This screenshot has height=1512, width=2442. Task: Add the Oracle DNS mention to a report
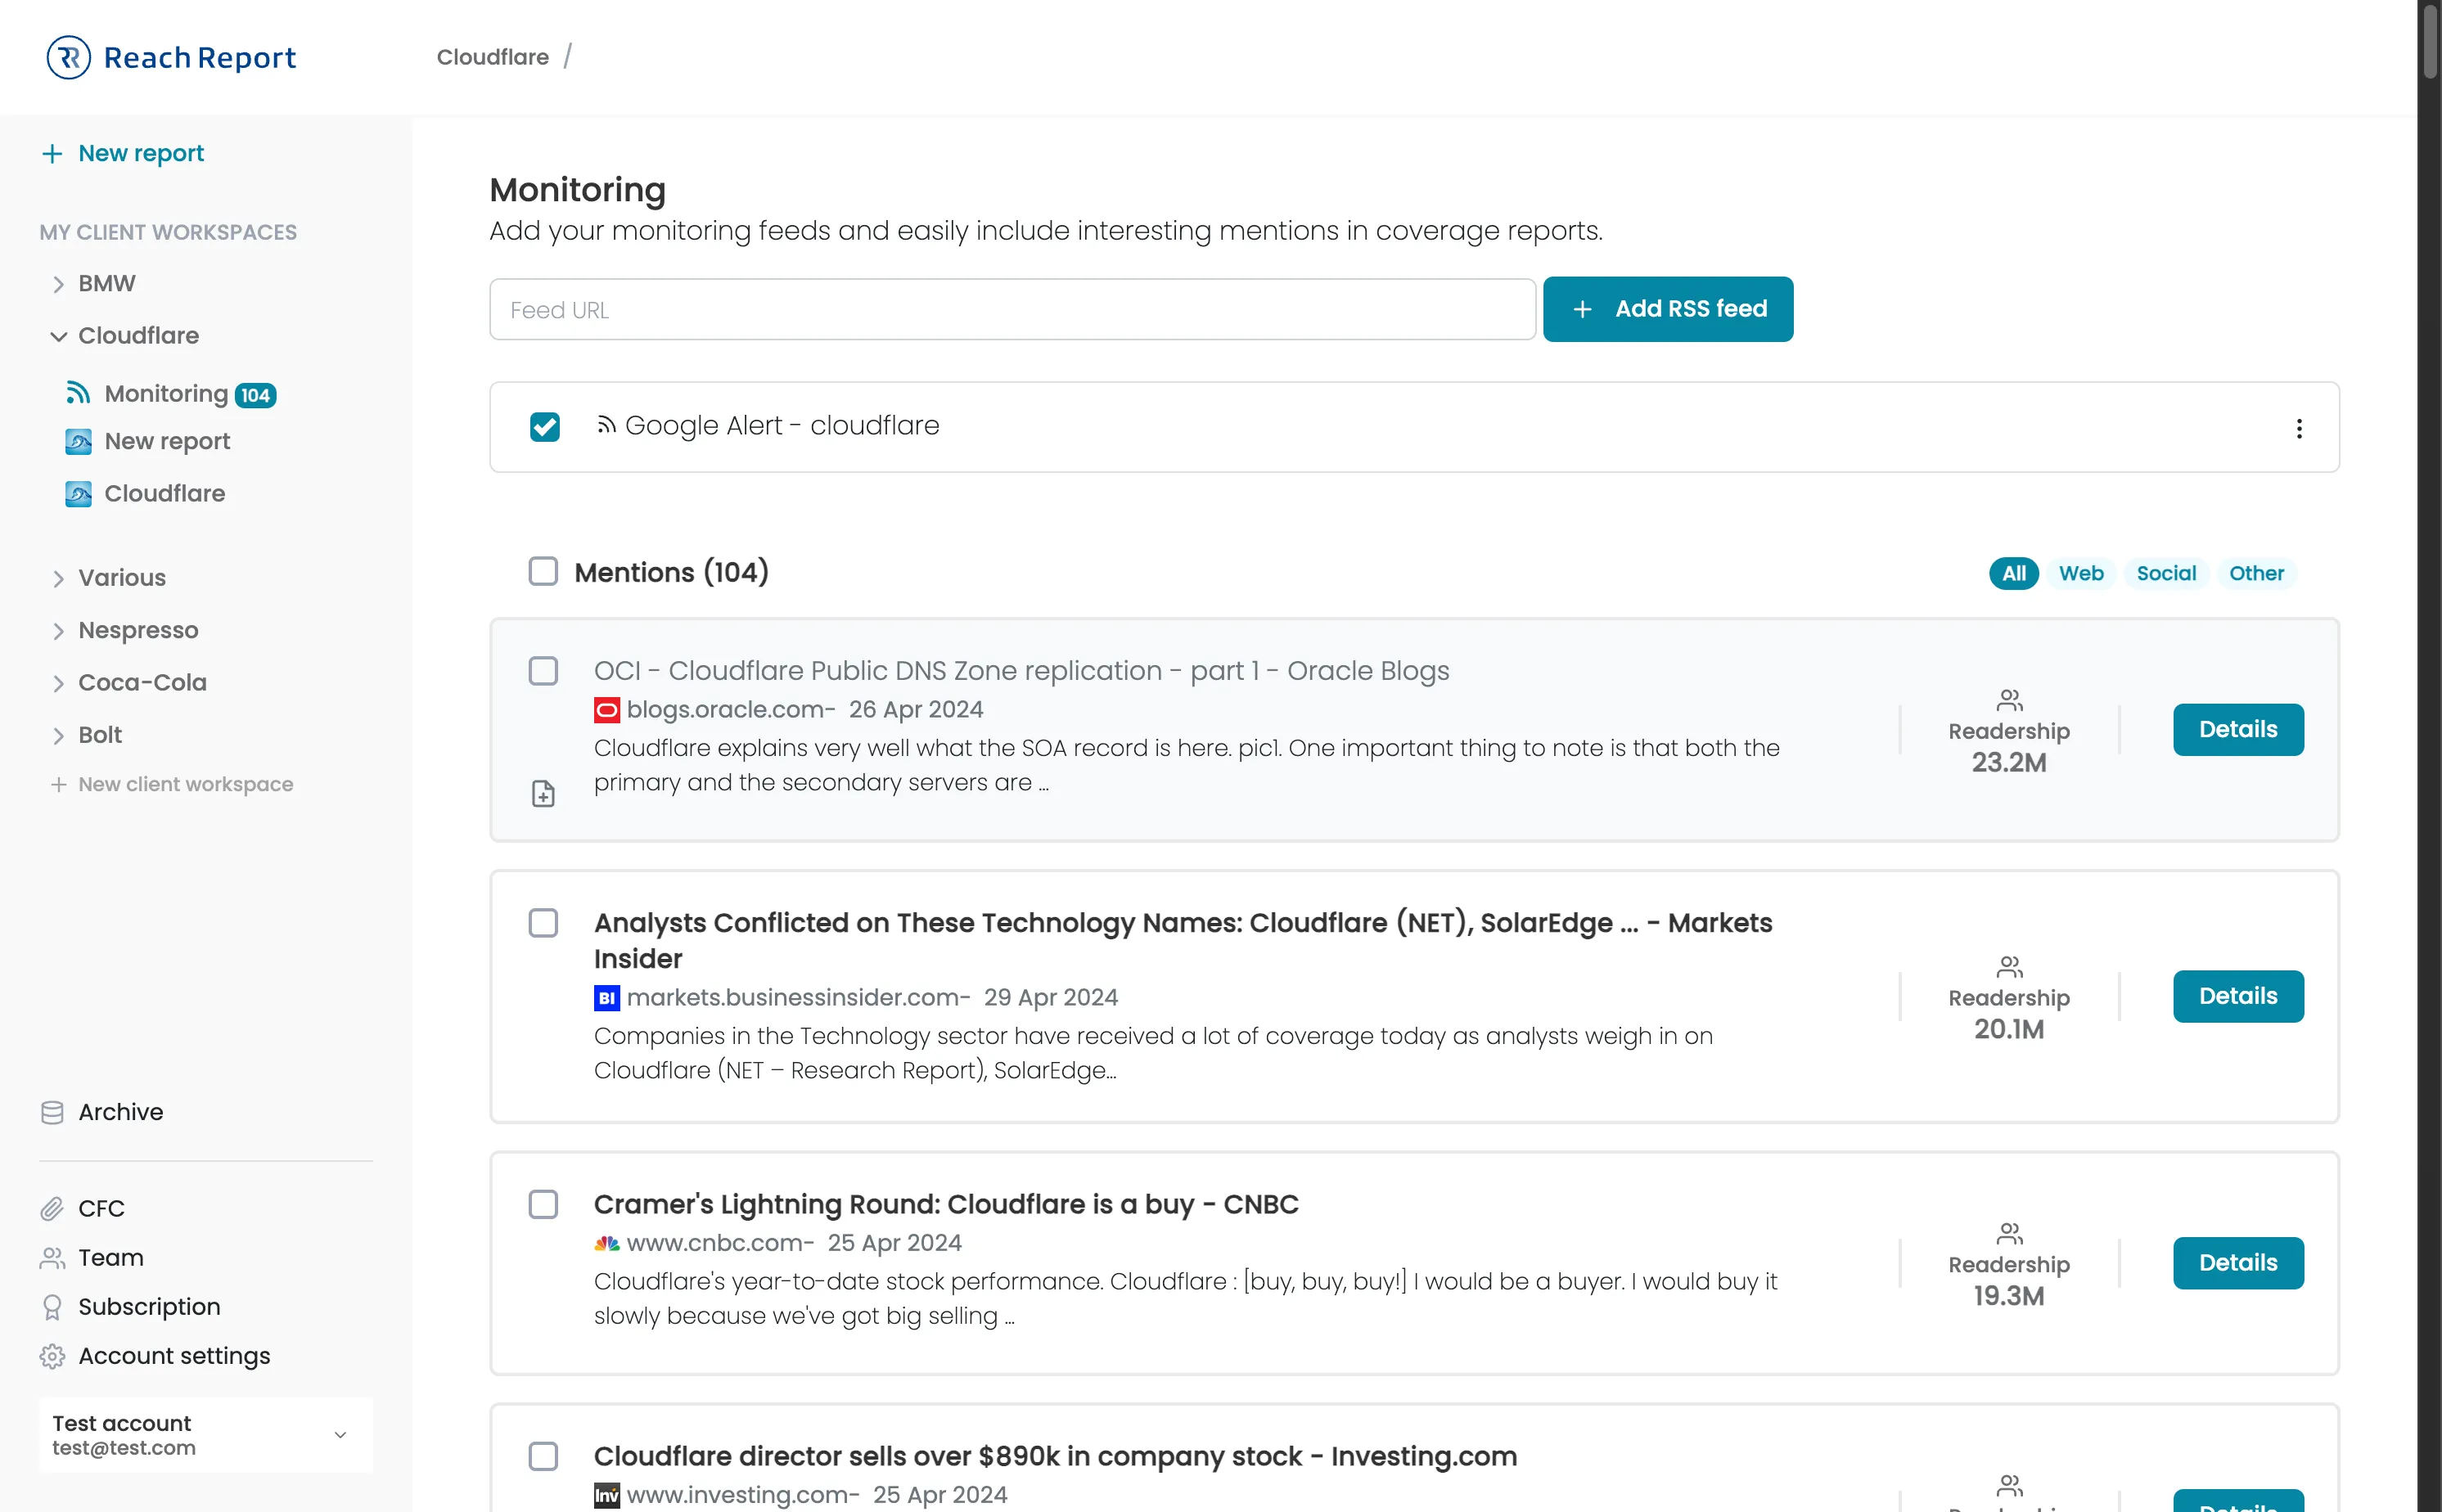[x=543, y=793]
